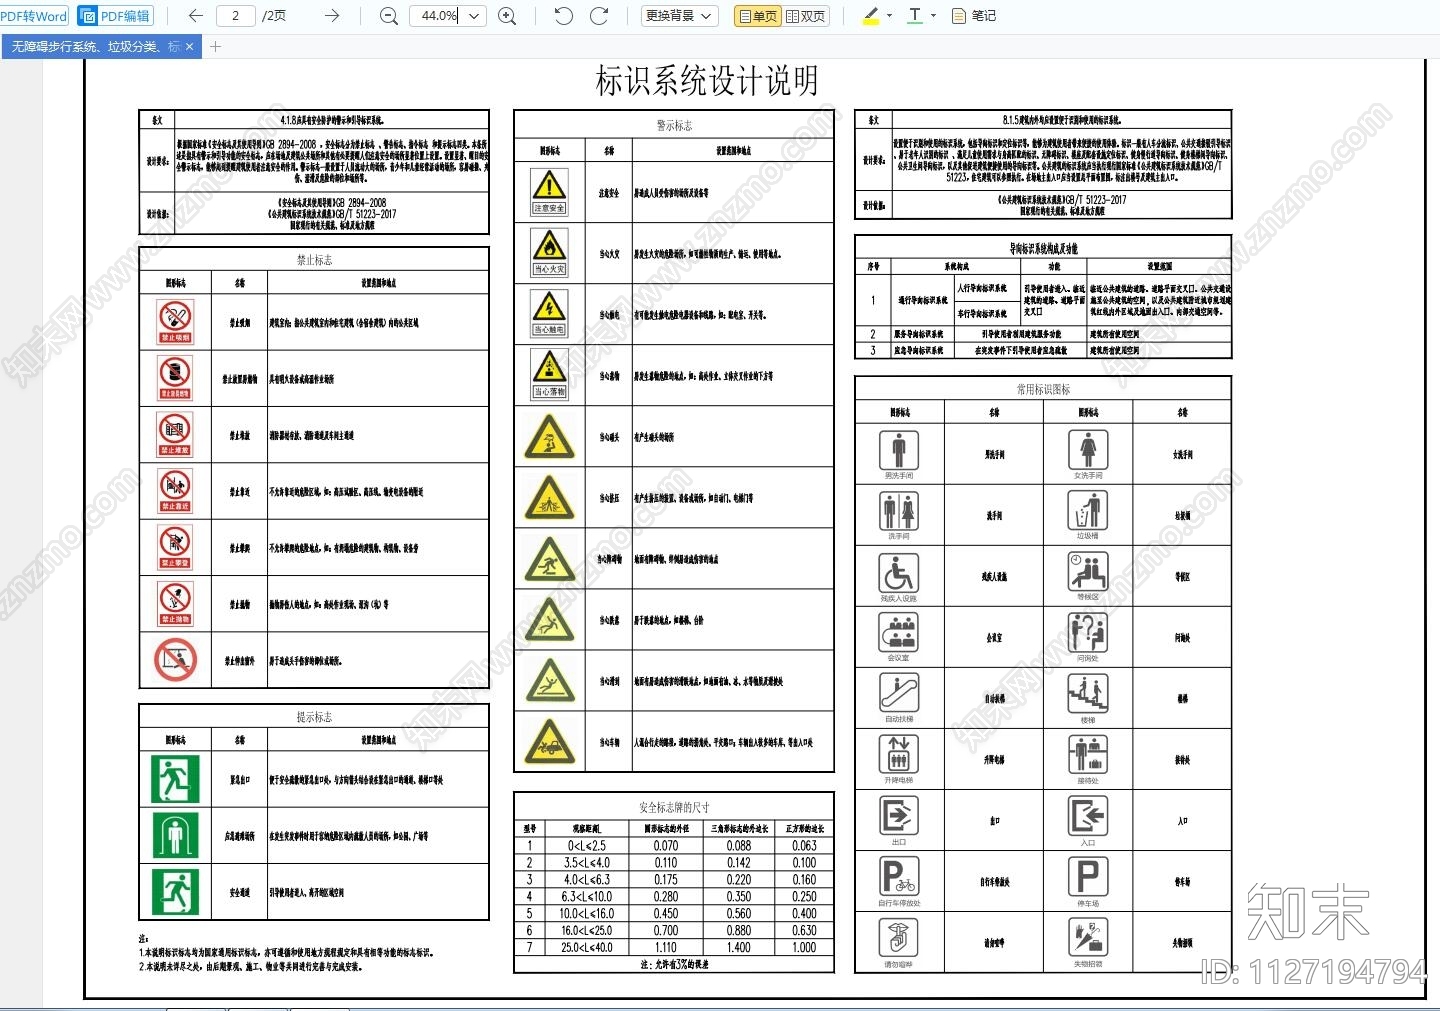The image size is (1440, 1011).
Task: Zoom out with the minus magnifier
Action: click(389, 16)
